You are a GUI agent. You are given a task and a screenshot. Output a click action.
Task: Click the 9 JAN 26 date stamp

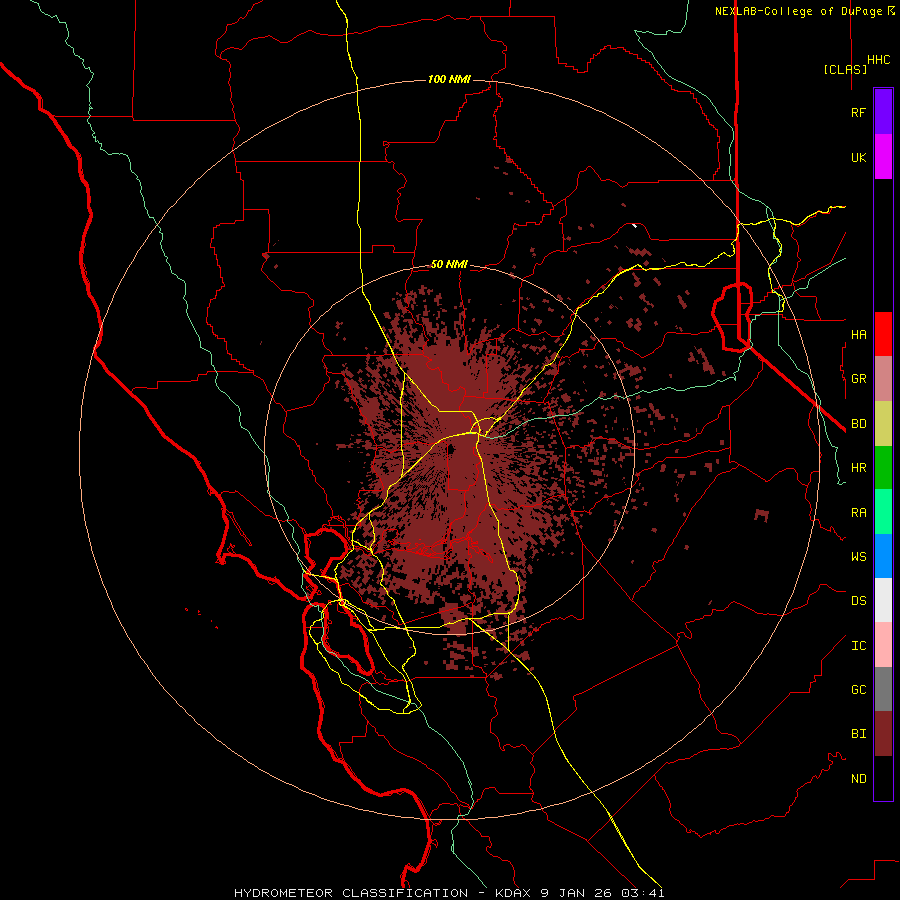tap(576, 893)
